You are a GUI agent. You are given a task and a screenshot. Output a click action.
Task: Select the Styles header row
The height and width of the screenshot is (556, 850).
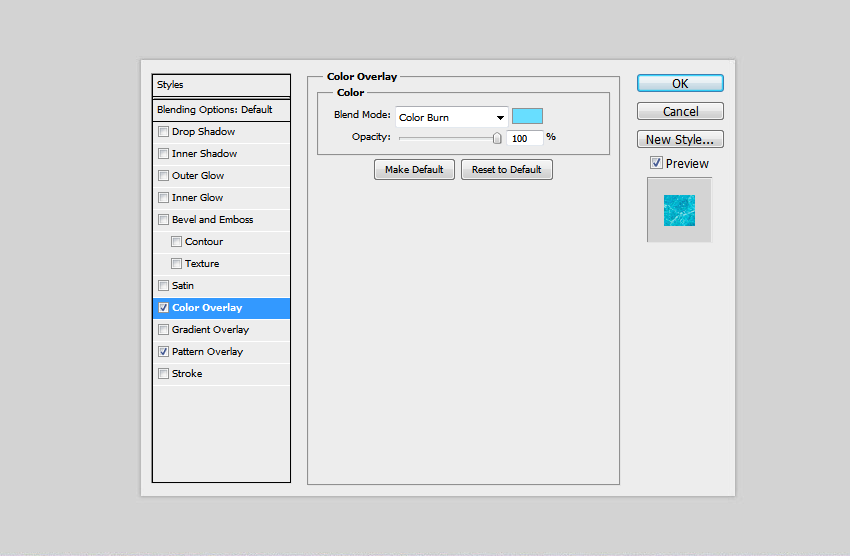click(x=221, y=85)
